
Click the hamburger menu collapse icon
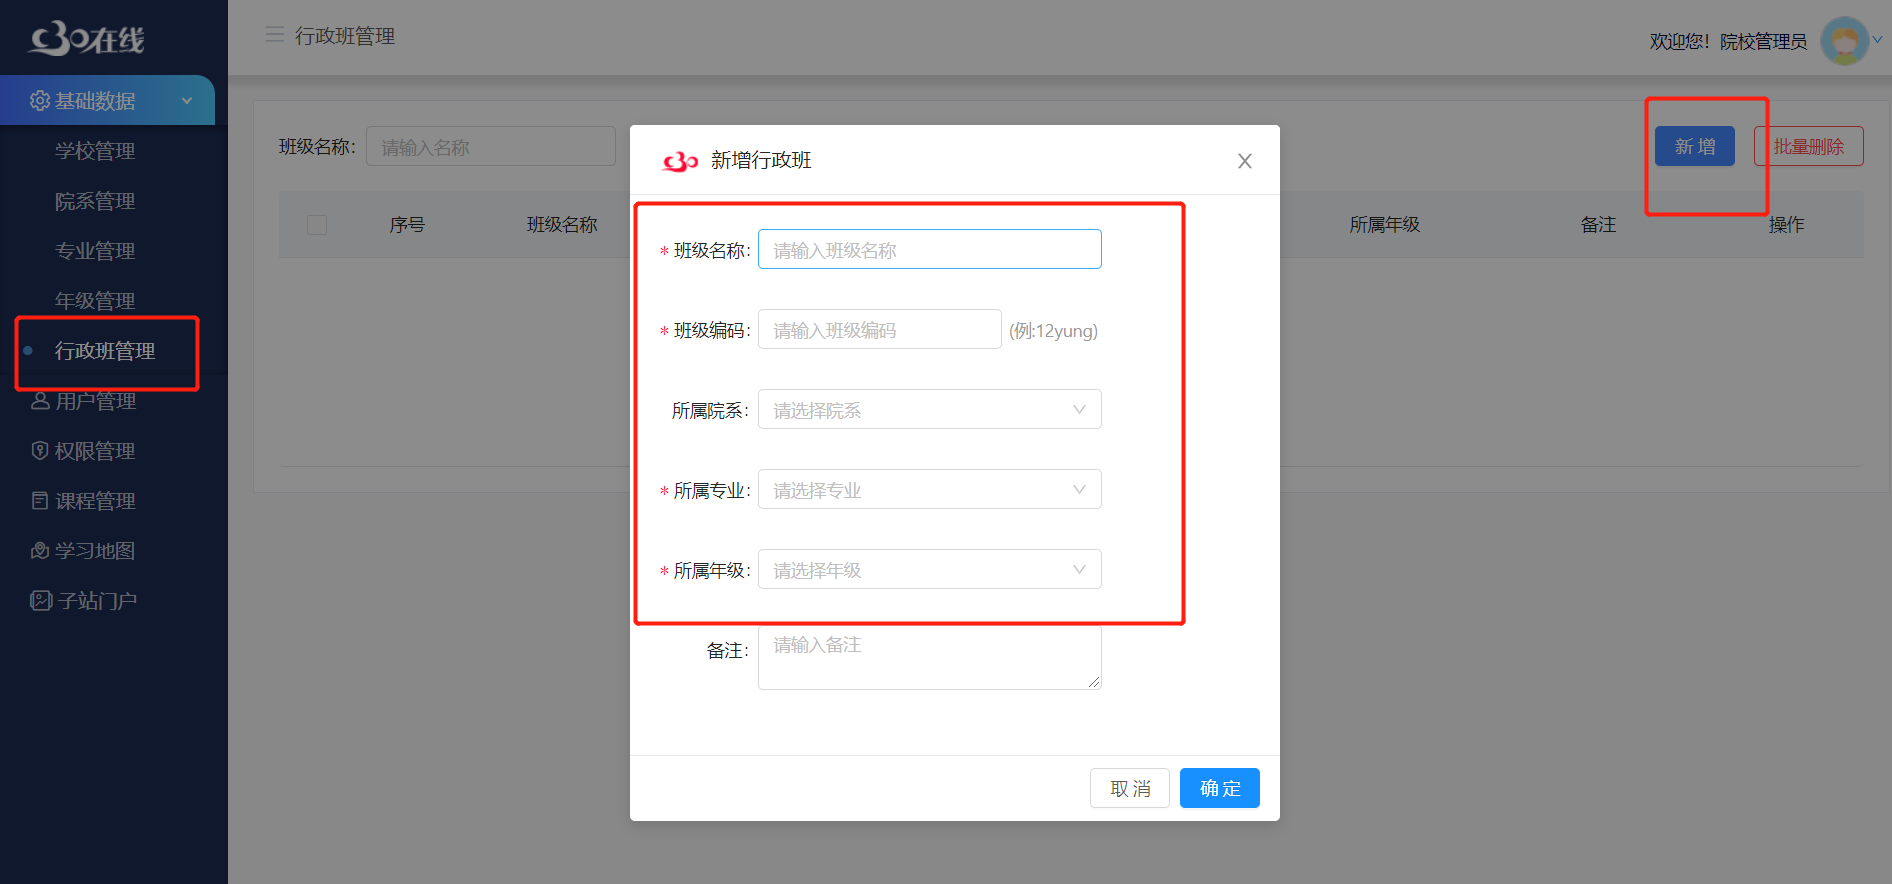point(274,35)
